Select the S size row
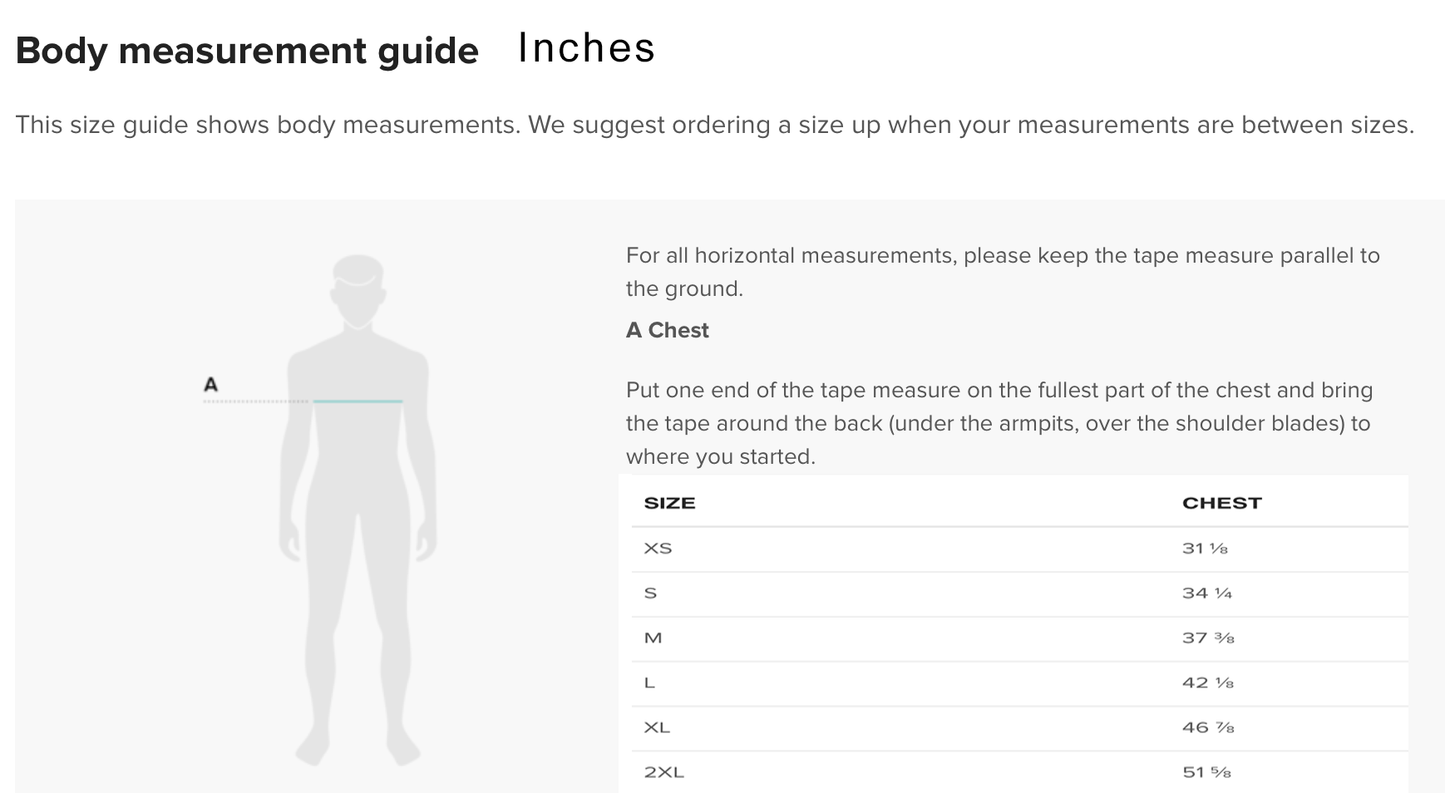The height and width of the screenshot is (793, 1445). (1019, 594)
